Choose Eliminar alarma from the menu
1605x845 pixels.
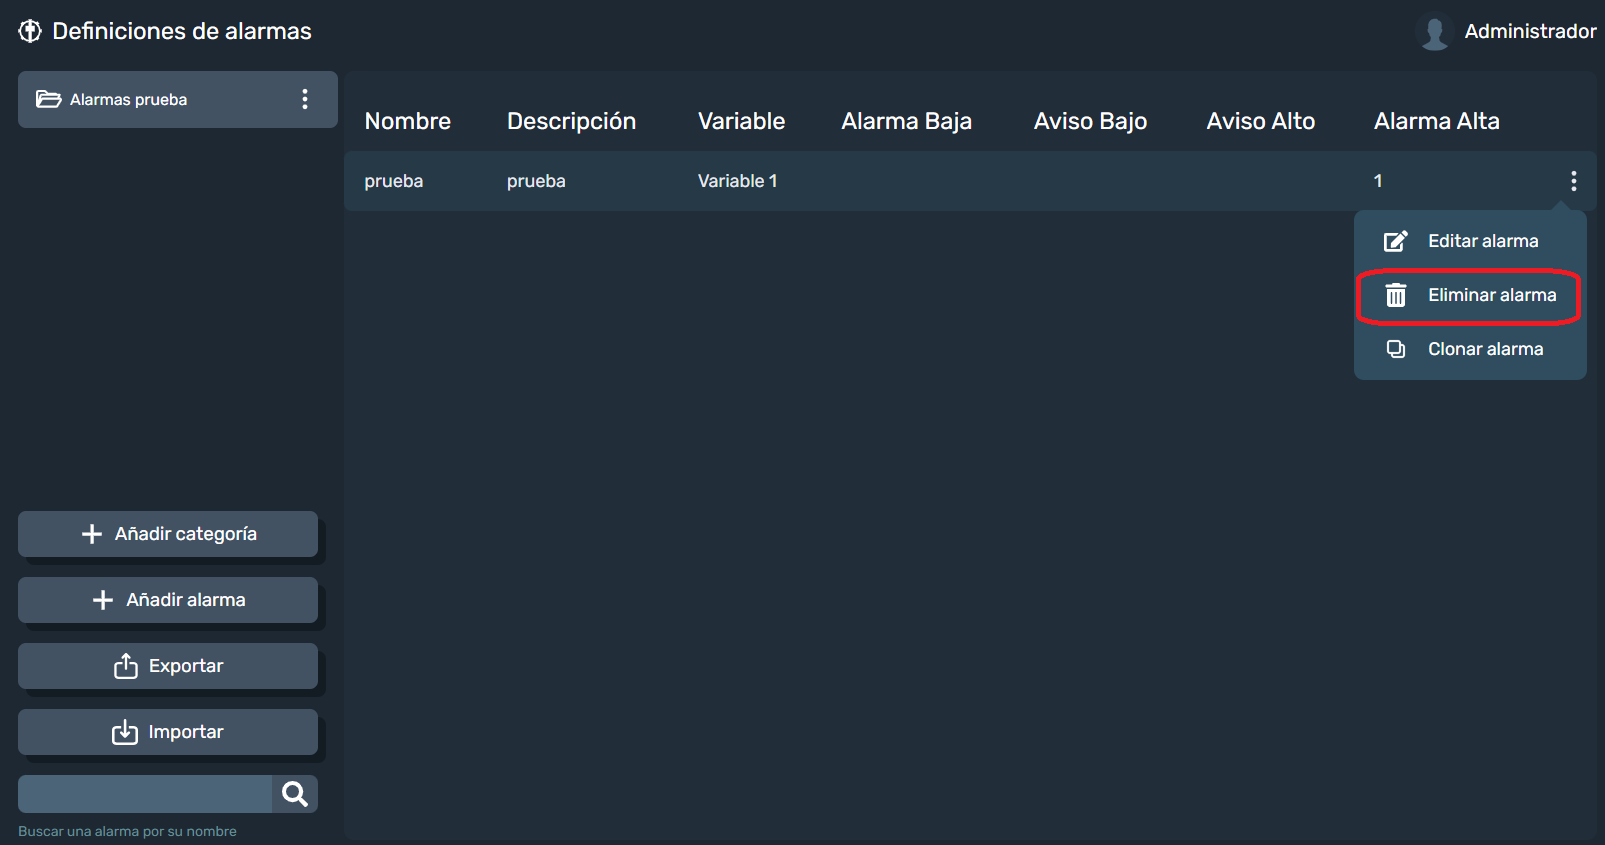1470,295
